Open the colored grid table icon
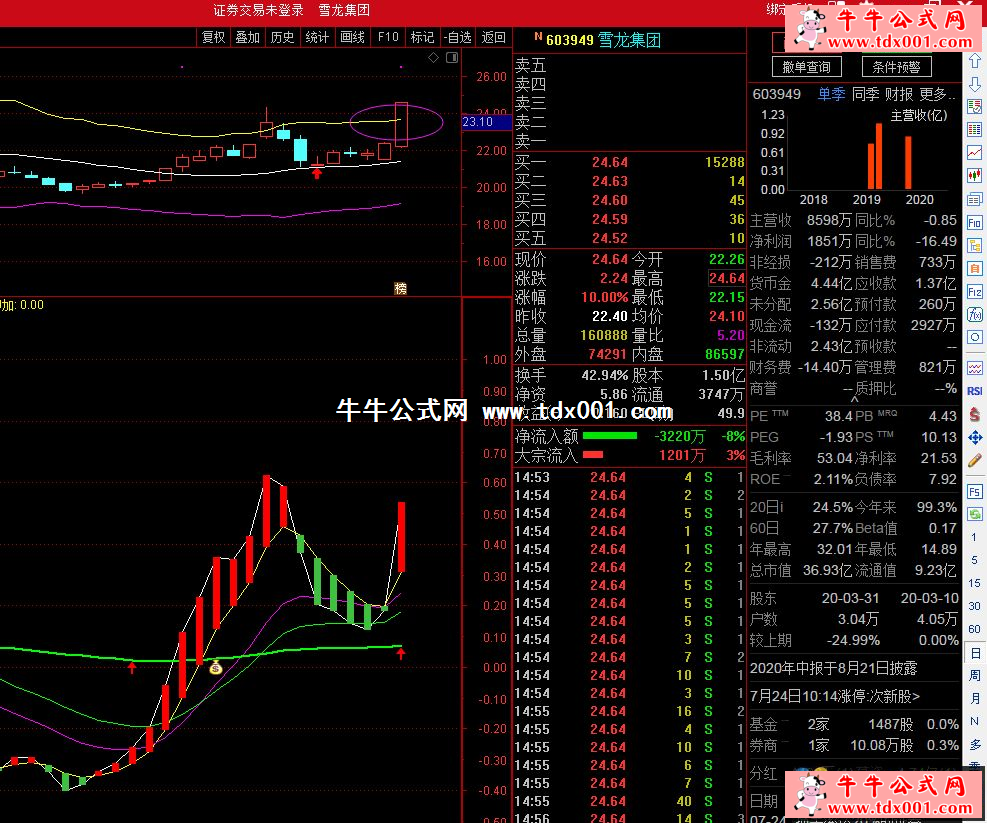Image resolution: width=987 pixels, height=823 pixels. [974, 130]
